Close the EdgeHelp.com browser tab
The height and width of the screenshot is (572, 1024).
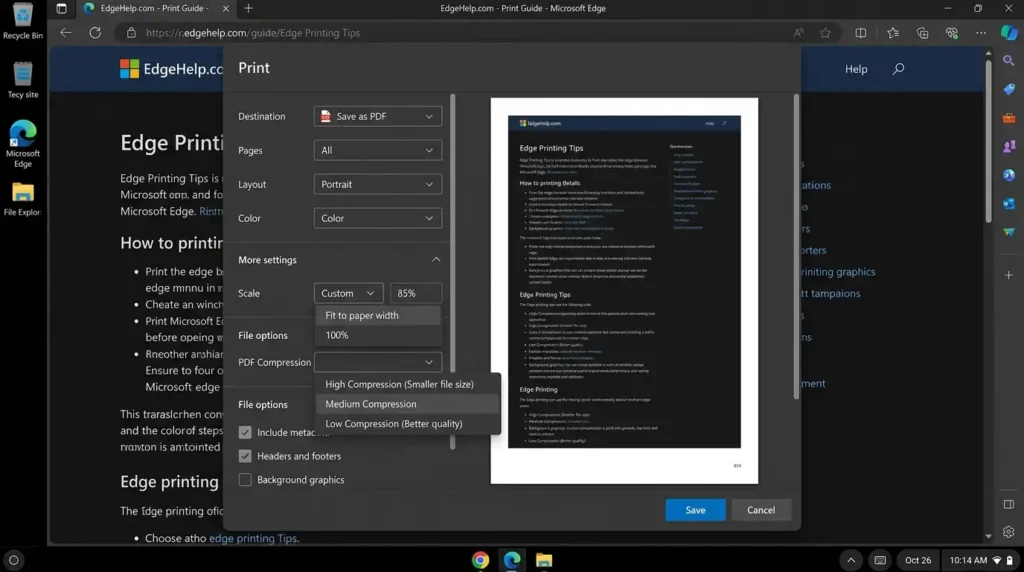225,8
